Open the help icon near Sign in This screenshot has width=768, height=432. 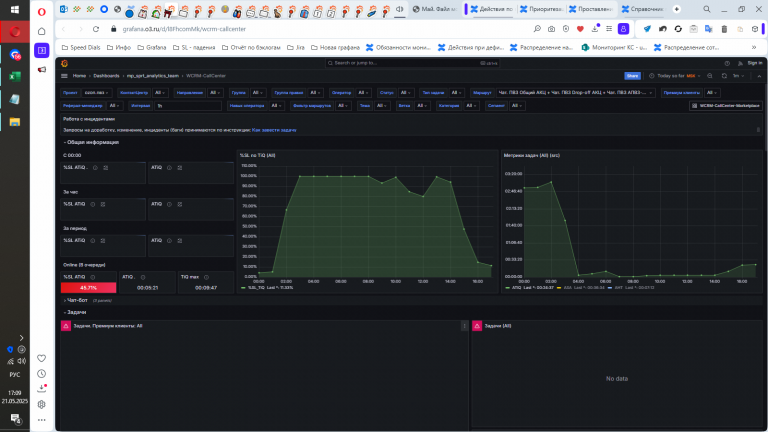(727, 63)
